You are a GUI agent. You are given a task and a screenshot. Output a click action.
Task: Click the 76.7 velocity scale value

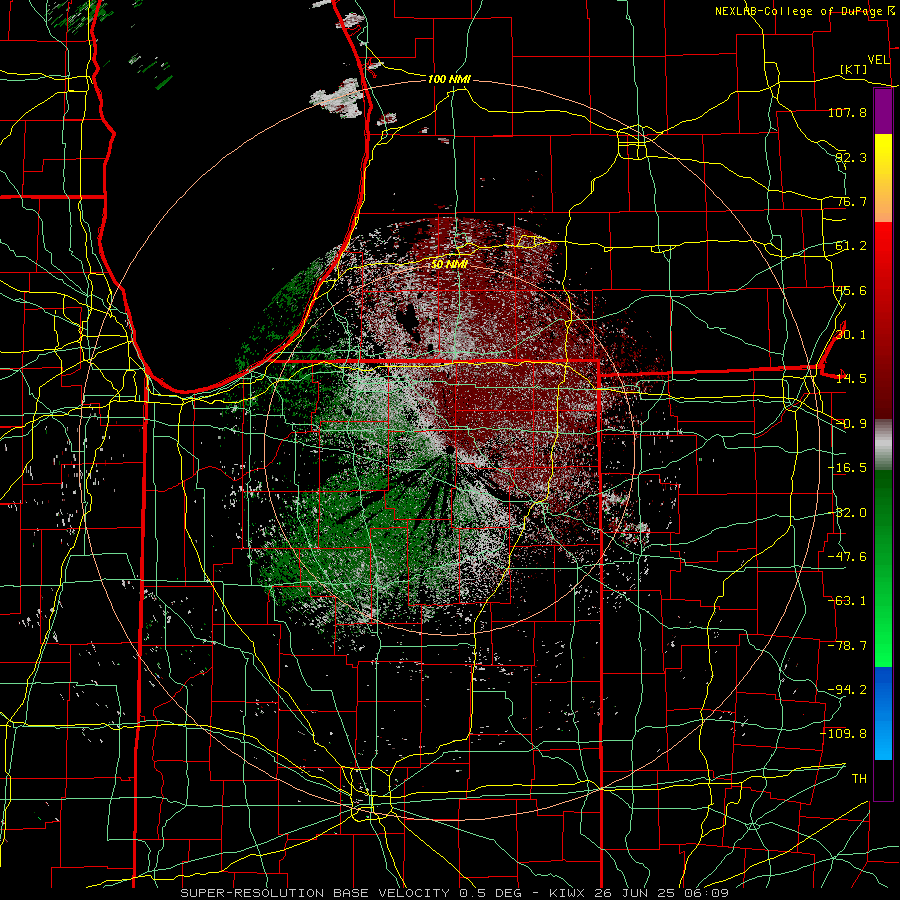(851, 201)
